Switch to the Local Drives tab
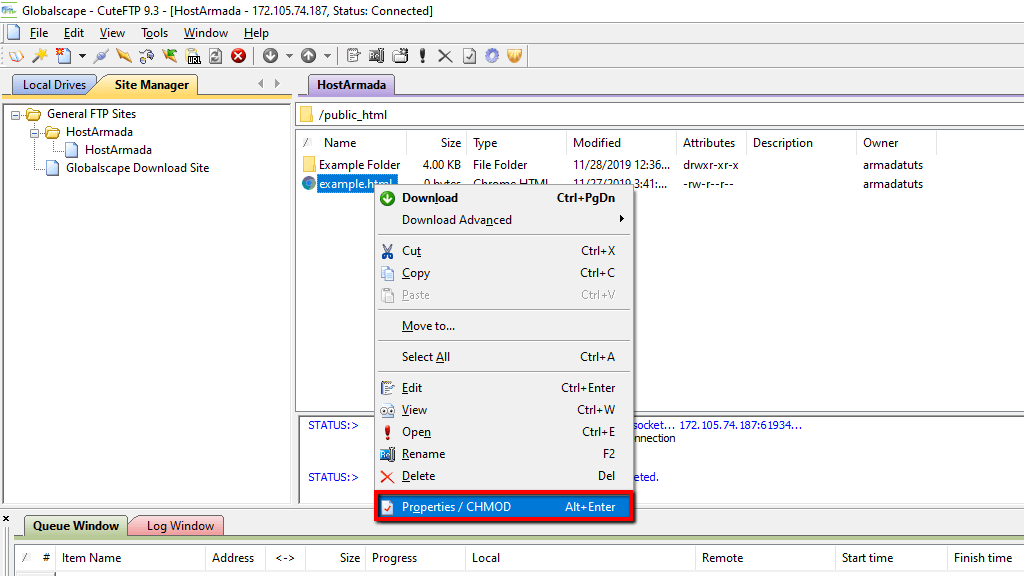This screenshot has width=1024, height=576. tap(54, 85)
